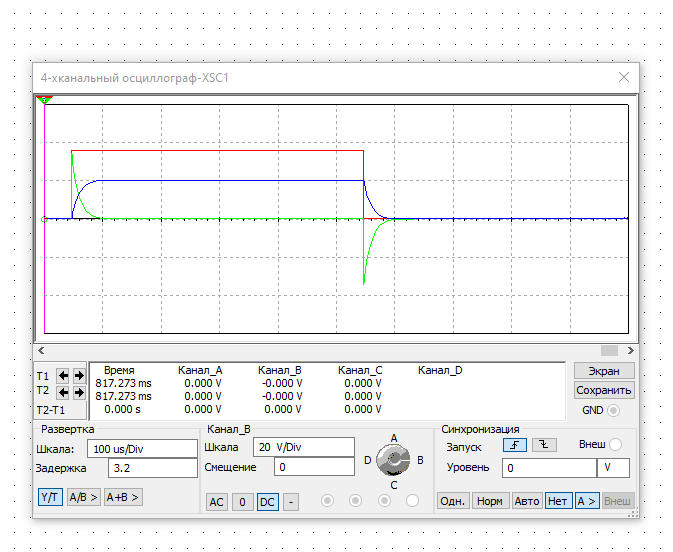Screen dimensions: 673x552
Task: Select 0 ground coupling mode
Action: coord(243,502)
